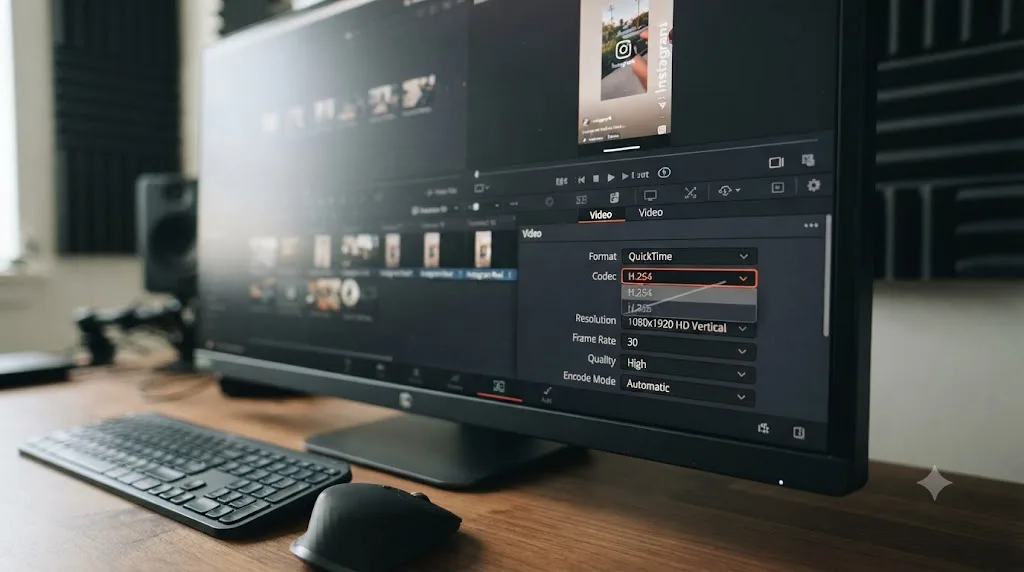Click the top-right overlapping windows icon
Image resolution: width=1024 pixels, height=572 pixels.
[x=808, y=160]
